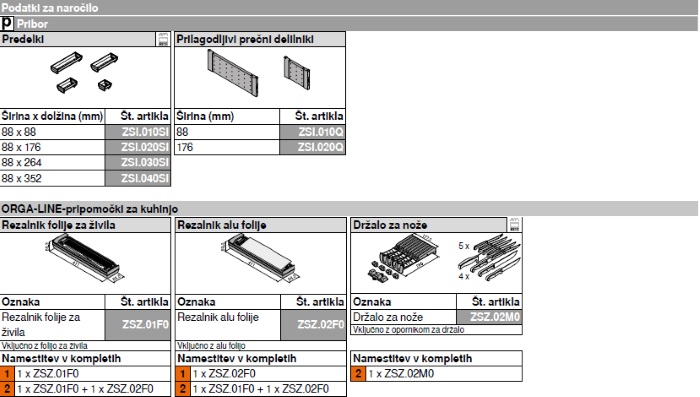Image resolution: width=700 pixels, height=397 pixels.
Task: Open the Rezalnik folije za živila image
Action: click(84, 260)
